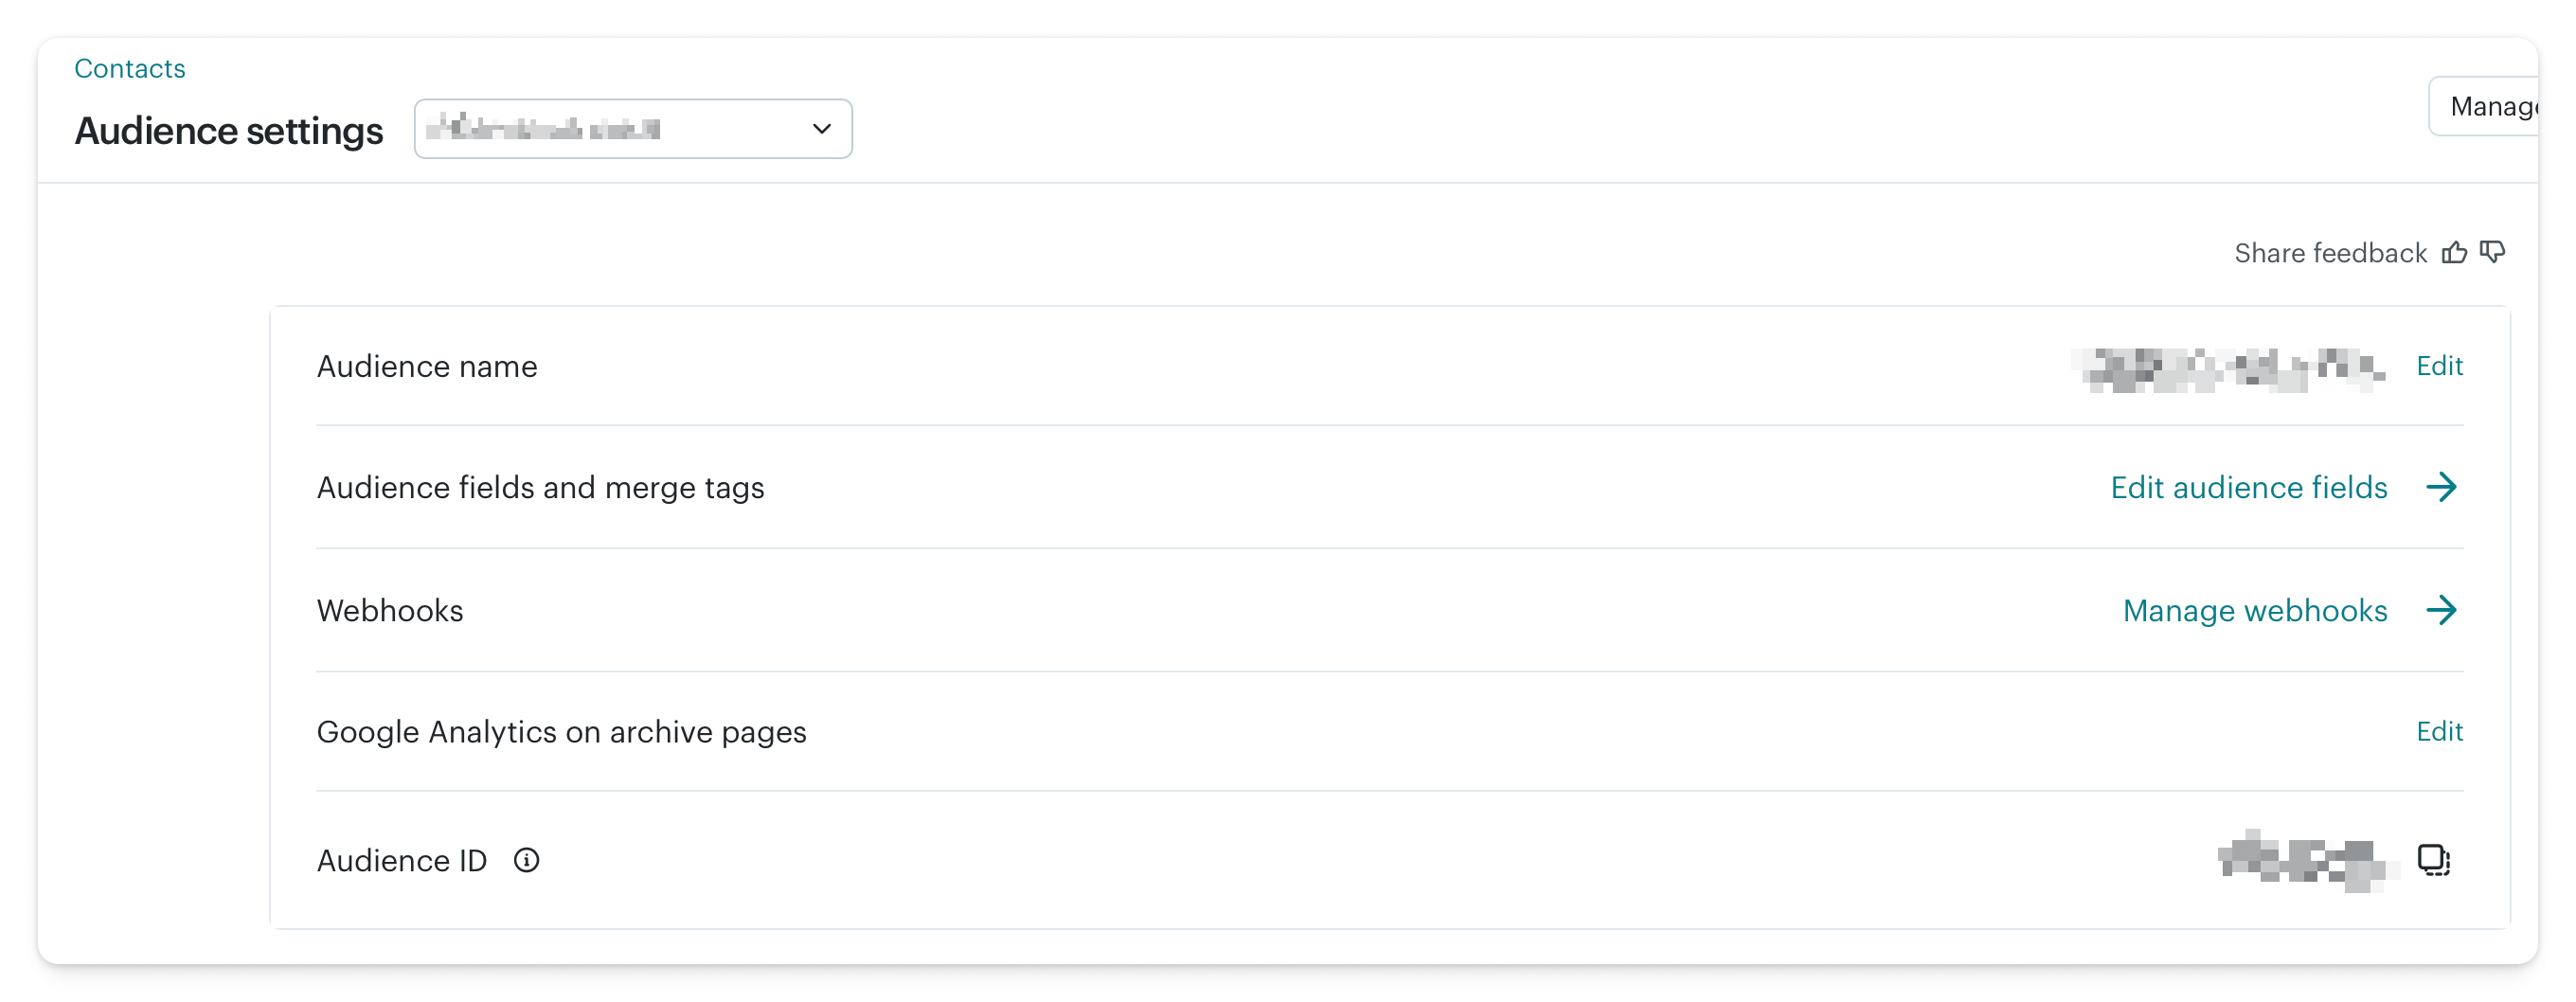
Task: Expand the audience name picker at top
Action: [x=633, y=128]
